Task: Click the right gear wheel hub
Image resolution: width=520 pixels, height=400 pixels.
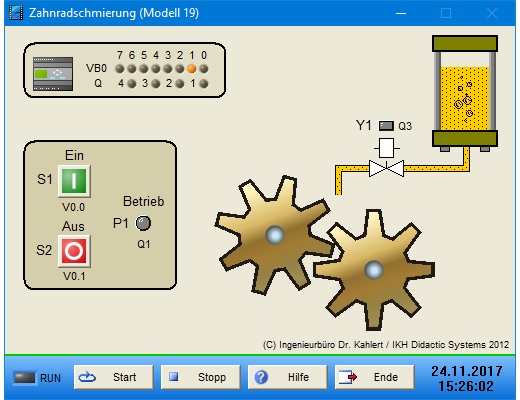Action: 374,270
